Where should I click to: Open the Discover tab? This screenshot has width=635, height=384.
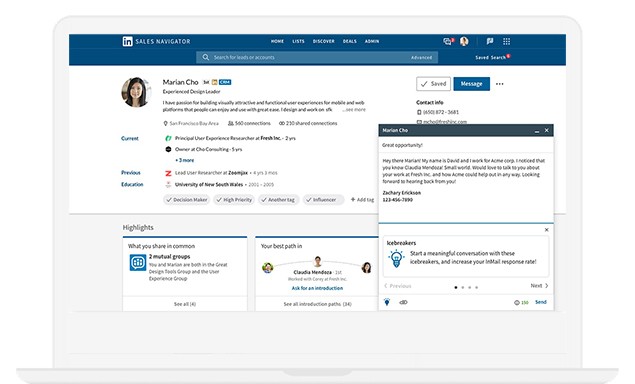click(324, 41)
